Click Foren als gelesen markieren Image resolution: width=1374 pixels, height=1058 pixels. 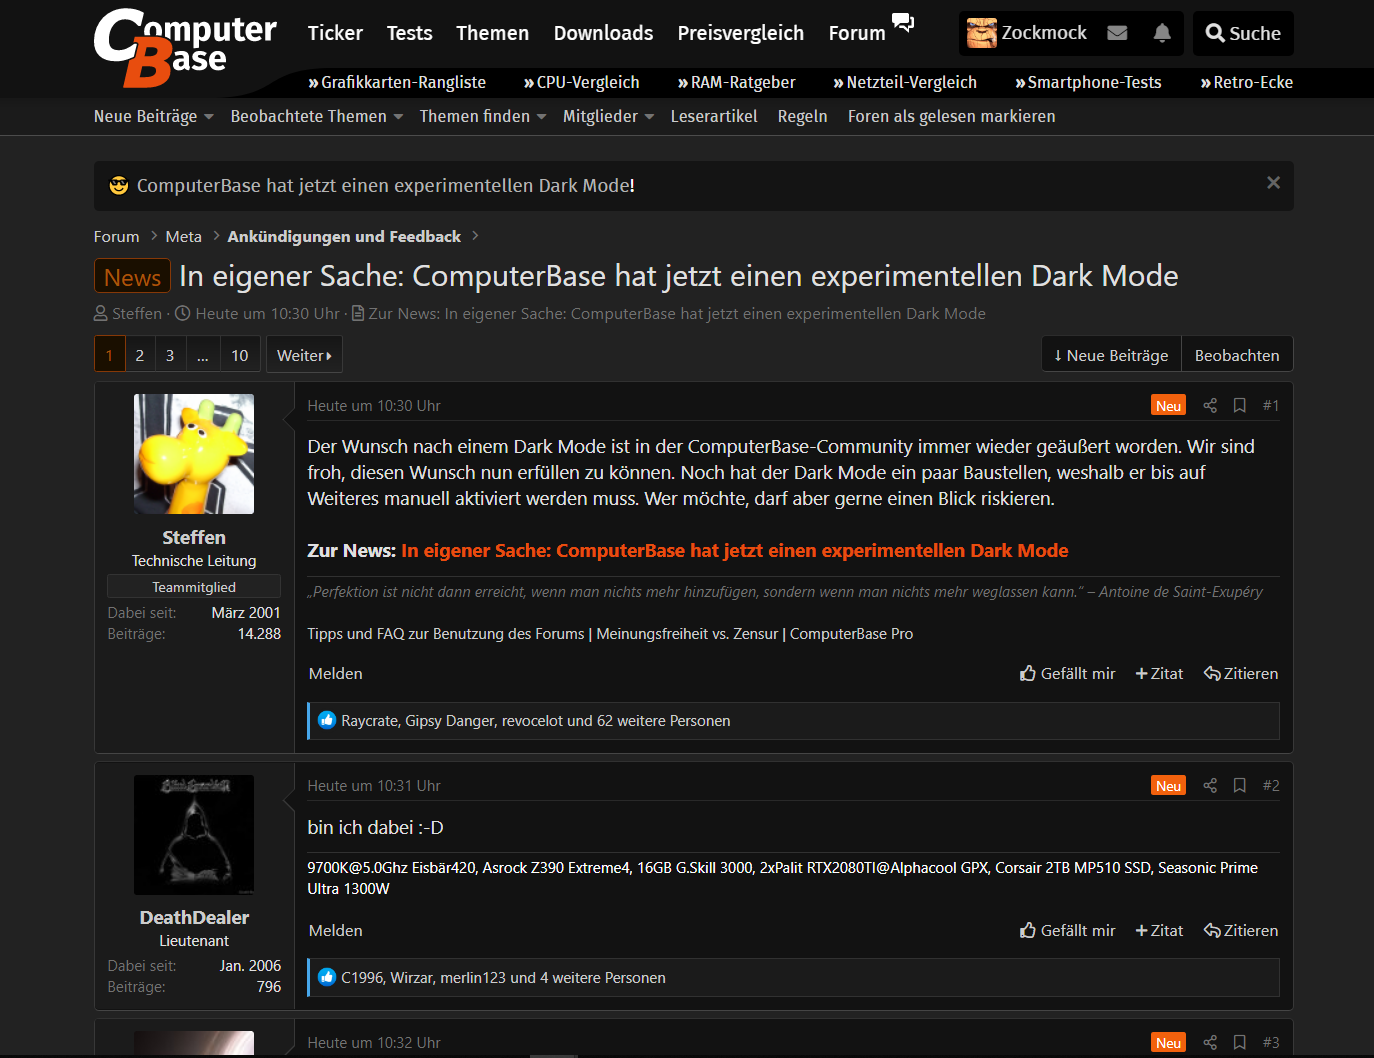951,116
